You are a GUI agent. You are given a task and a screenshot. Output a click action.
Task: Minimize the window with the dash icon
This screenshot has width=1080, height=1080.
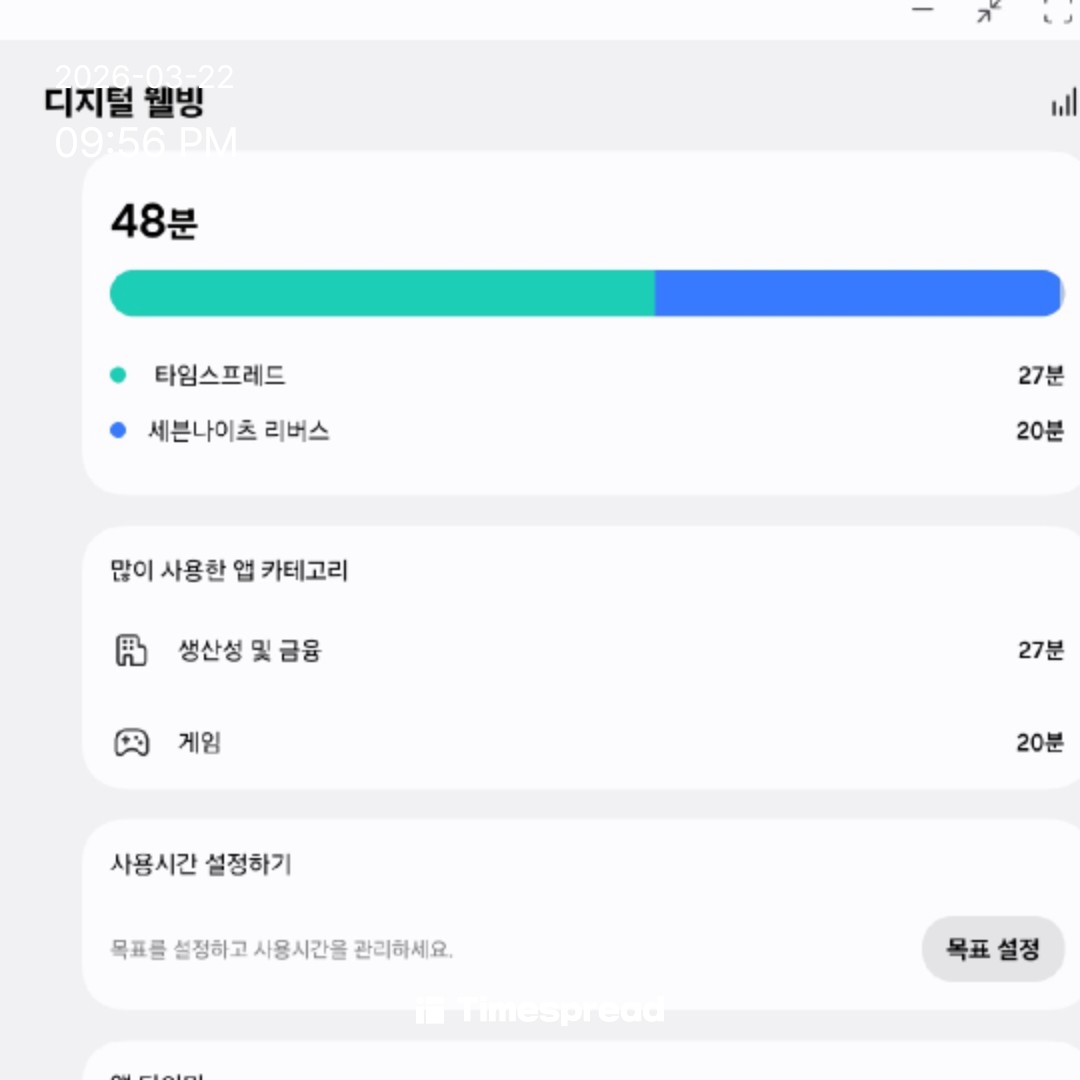[x=922, y=9]
